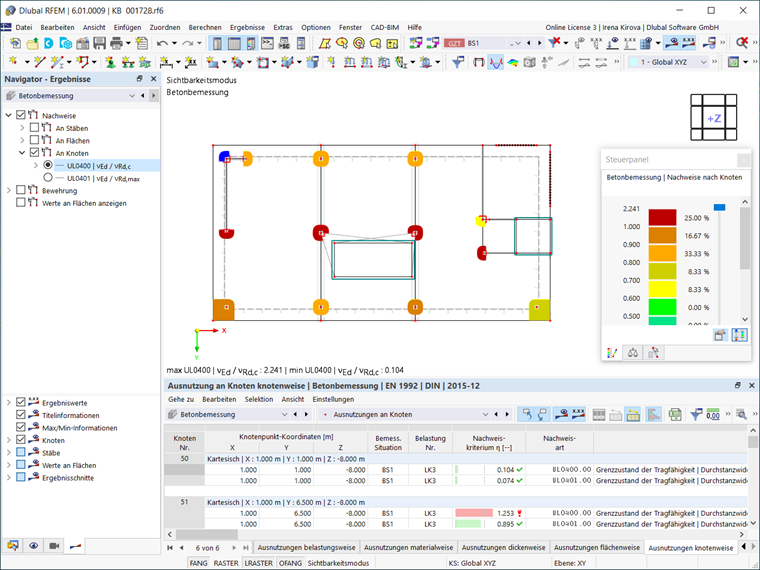Click the Save (floppy disk) toolbar icon
Image resolution: width=760 pixels, height=570 pixels.
pyautogui.click(x=99, y=43)
